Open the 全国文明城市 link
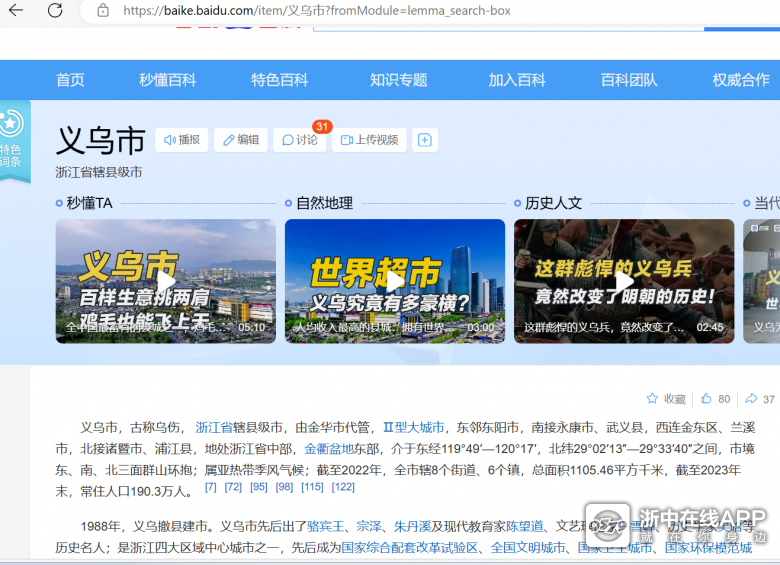 coord(528,548)
